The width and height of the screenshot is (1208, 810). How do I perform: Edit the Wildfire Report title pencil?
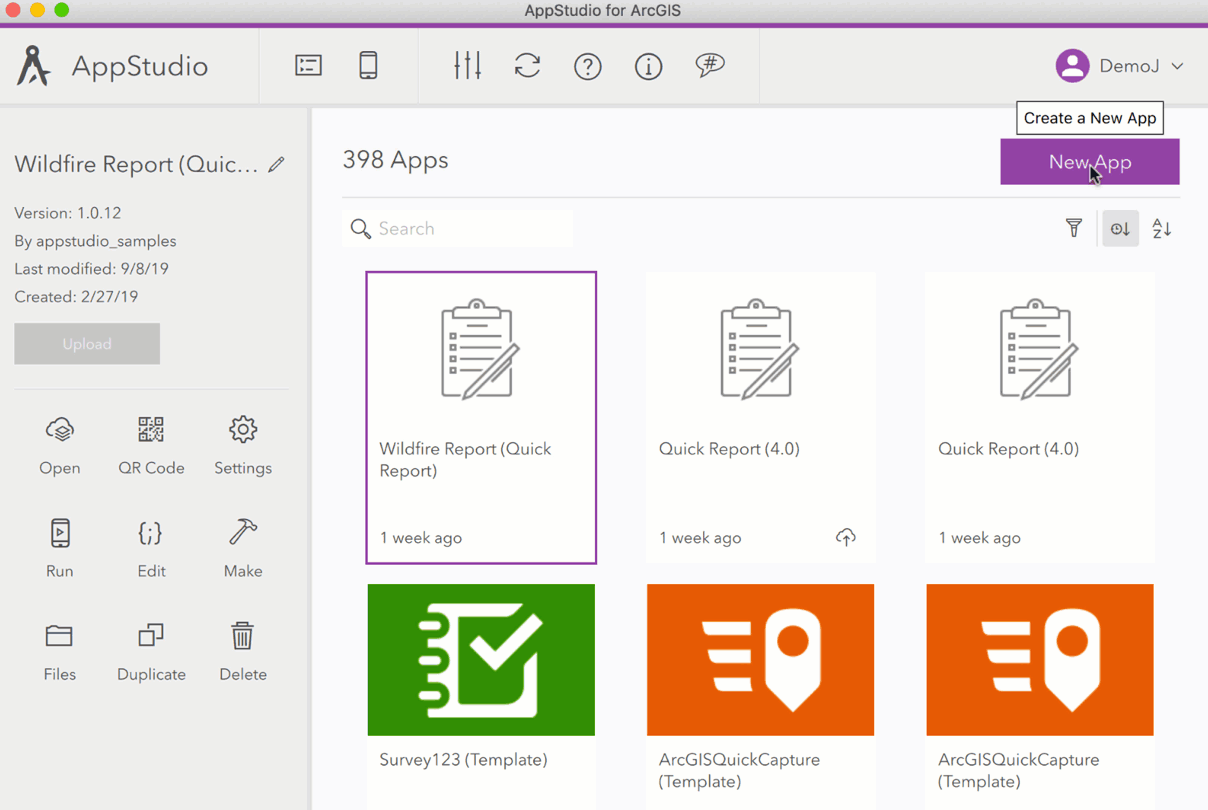click(x=277, y=164)
